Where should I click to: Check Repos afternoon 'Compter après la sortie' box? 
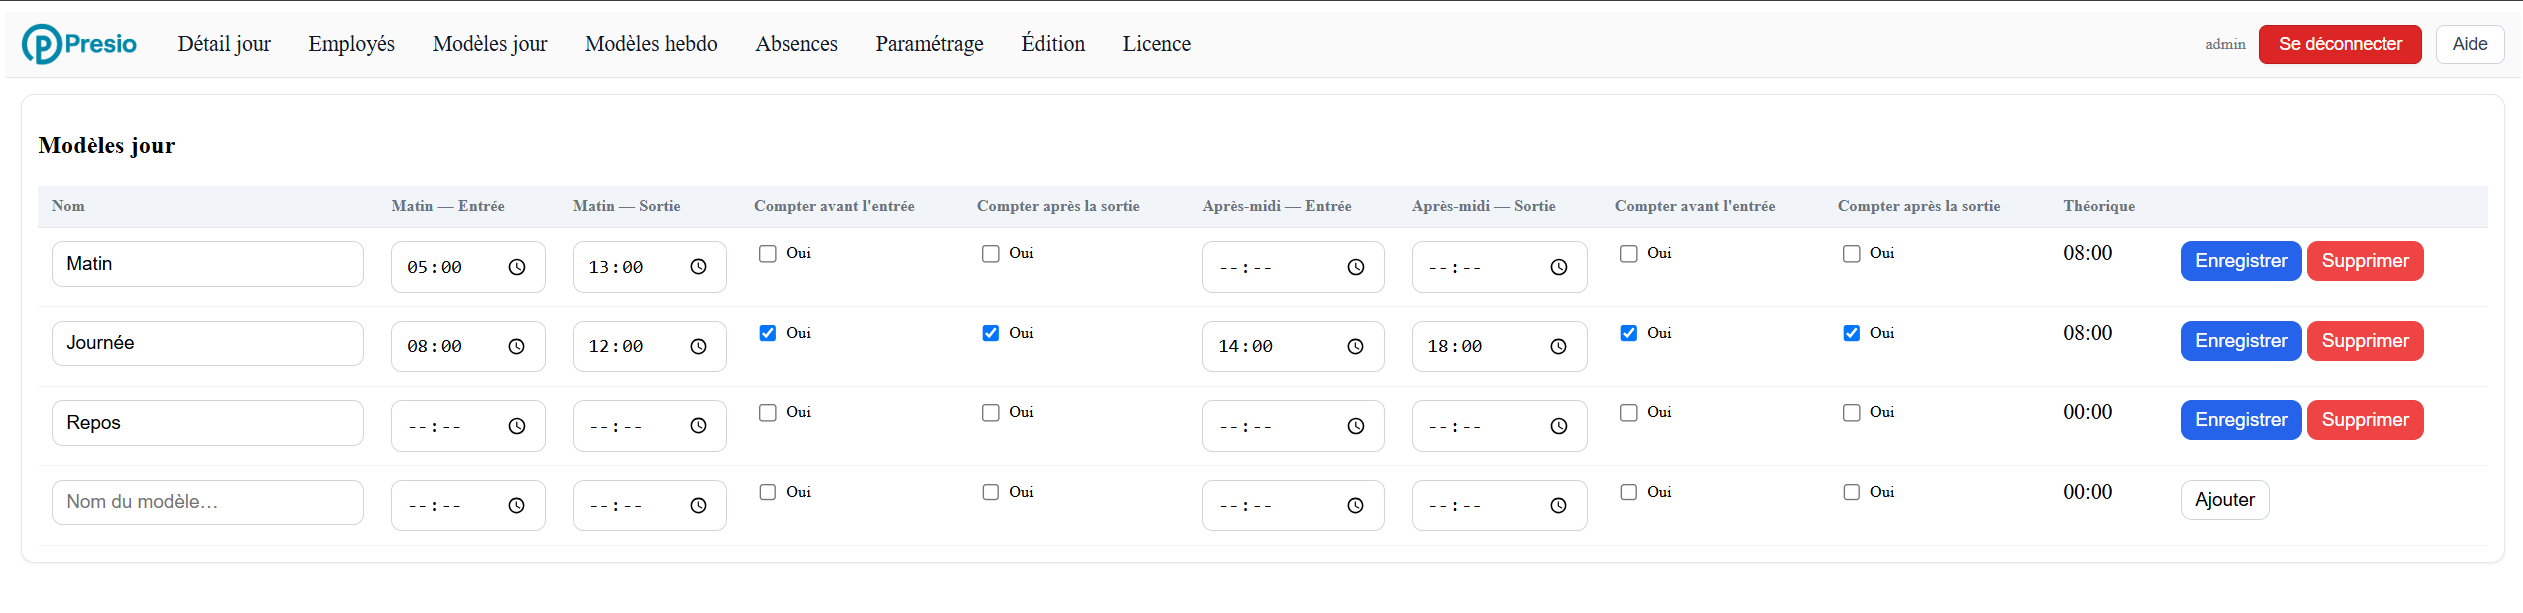1852,413
